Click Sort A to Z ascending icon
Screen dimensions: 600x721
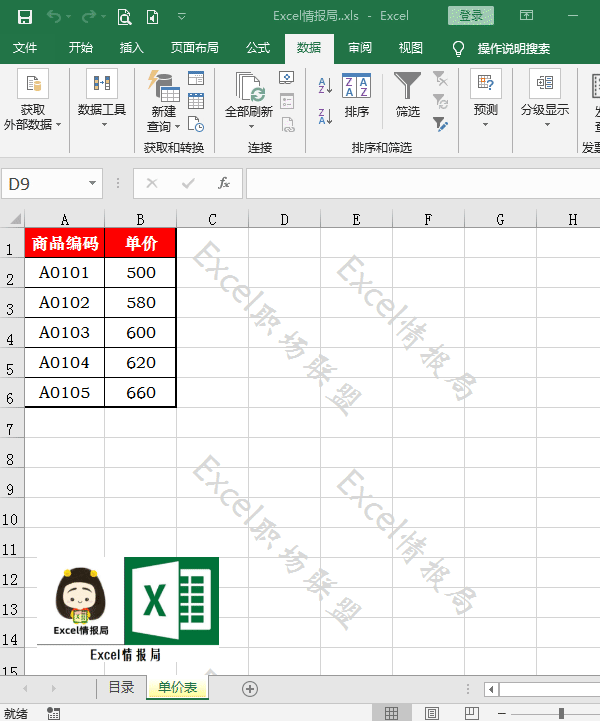325,86
